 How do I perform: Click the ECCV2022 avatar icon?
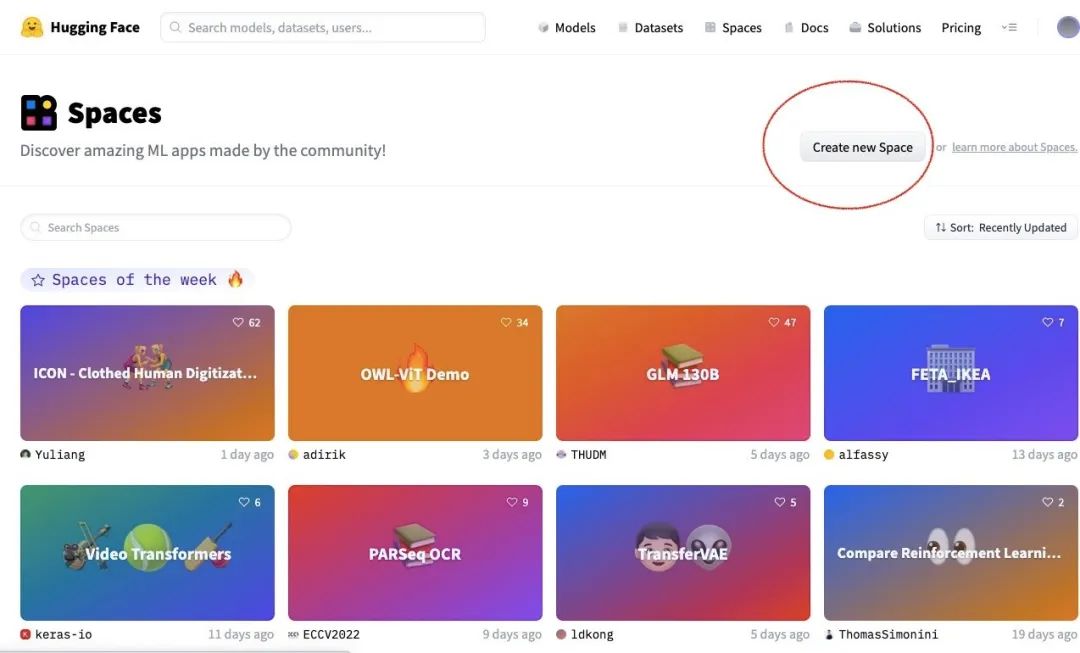pos(293,634)
